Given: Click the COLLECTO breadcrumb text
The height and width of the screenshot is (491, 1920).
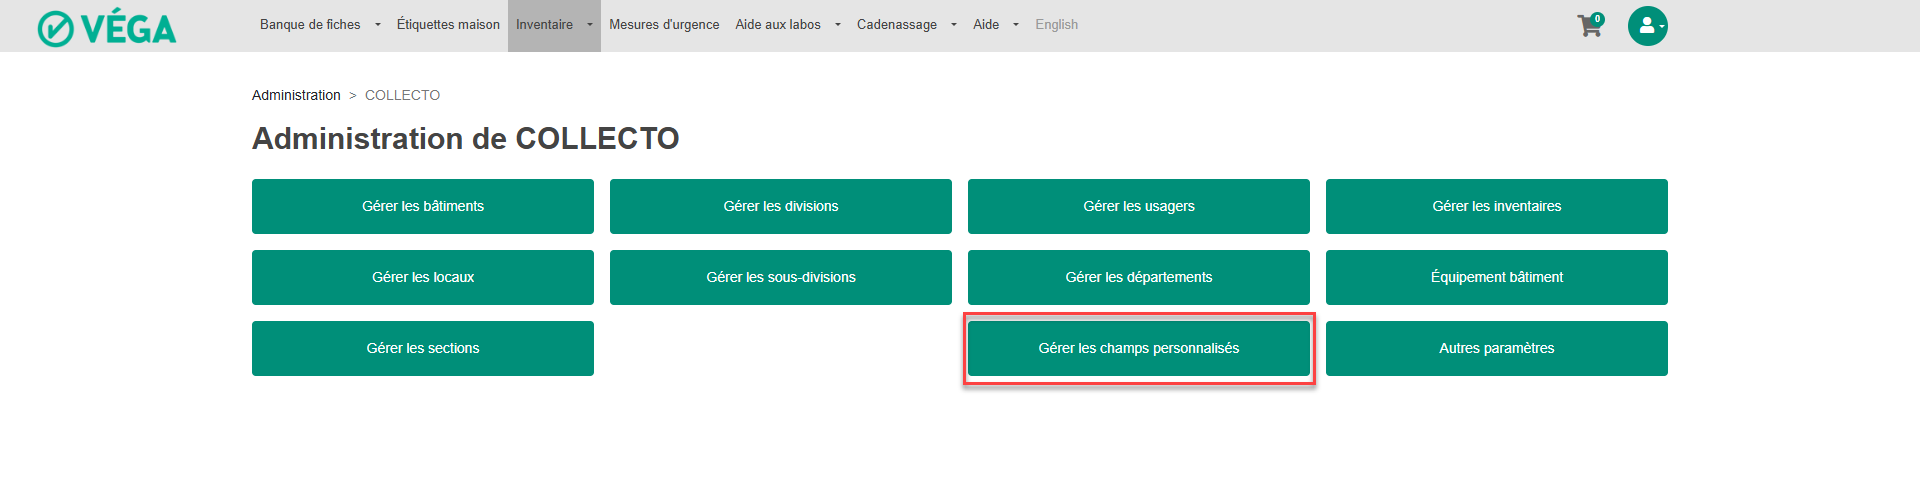Looking at the screenshot, I should [402, 95].
